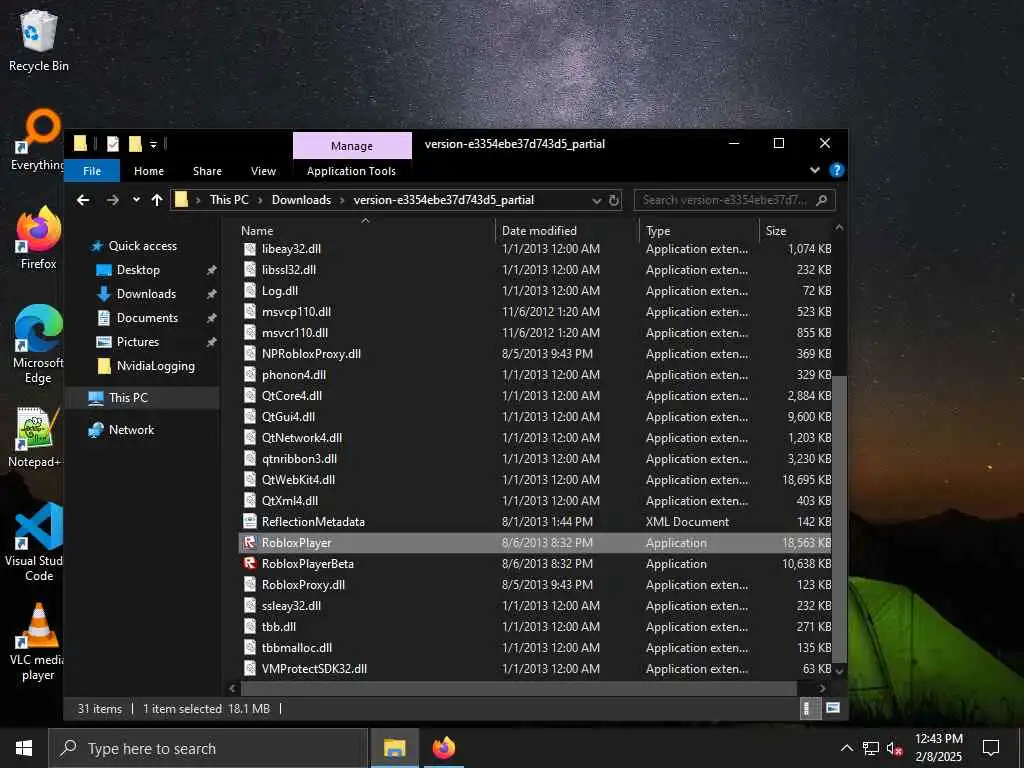Select the RobloxPlayerBeta application icon

point(249,564)
